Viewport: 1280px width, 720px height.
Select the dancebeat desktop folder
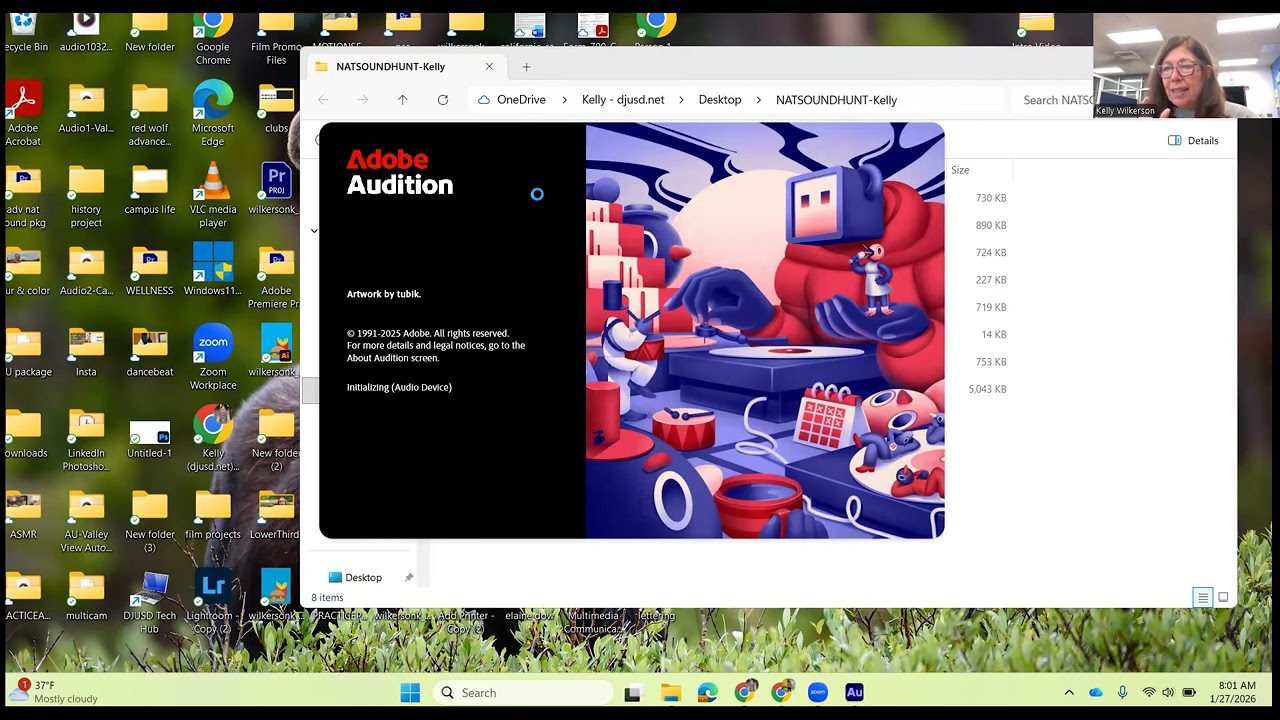click(x=150, y=352)
